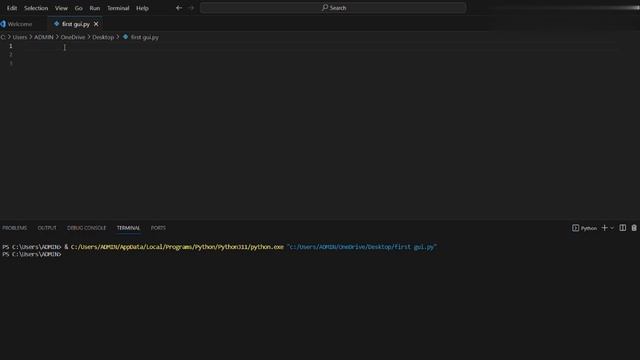Open the DEBUG CONSOLE panel tab
The height and width of the screenshot is (360, 640).
click(x=87, y=228)
